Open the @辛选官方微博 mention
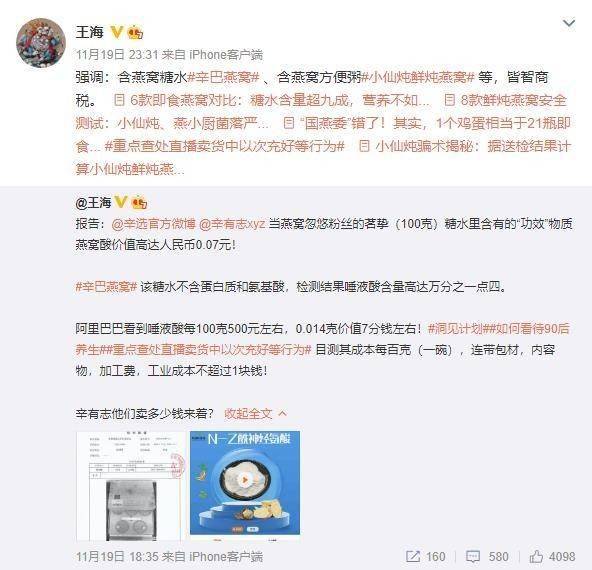Screen dimensions: 592x570 pyautogui.click(x=154, y=224)
